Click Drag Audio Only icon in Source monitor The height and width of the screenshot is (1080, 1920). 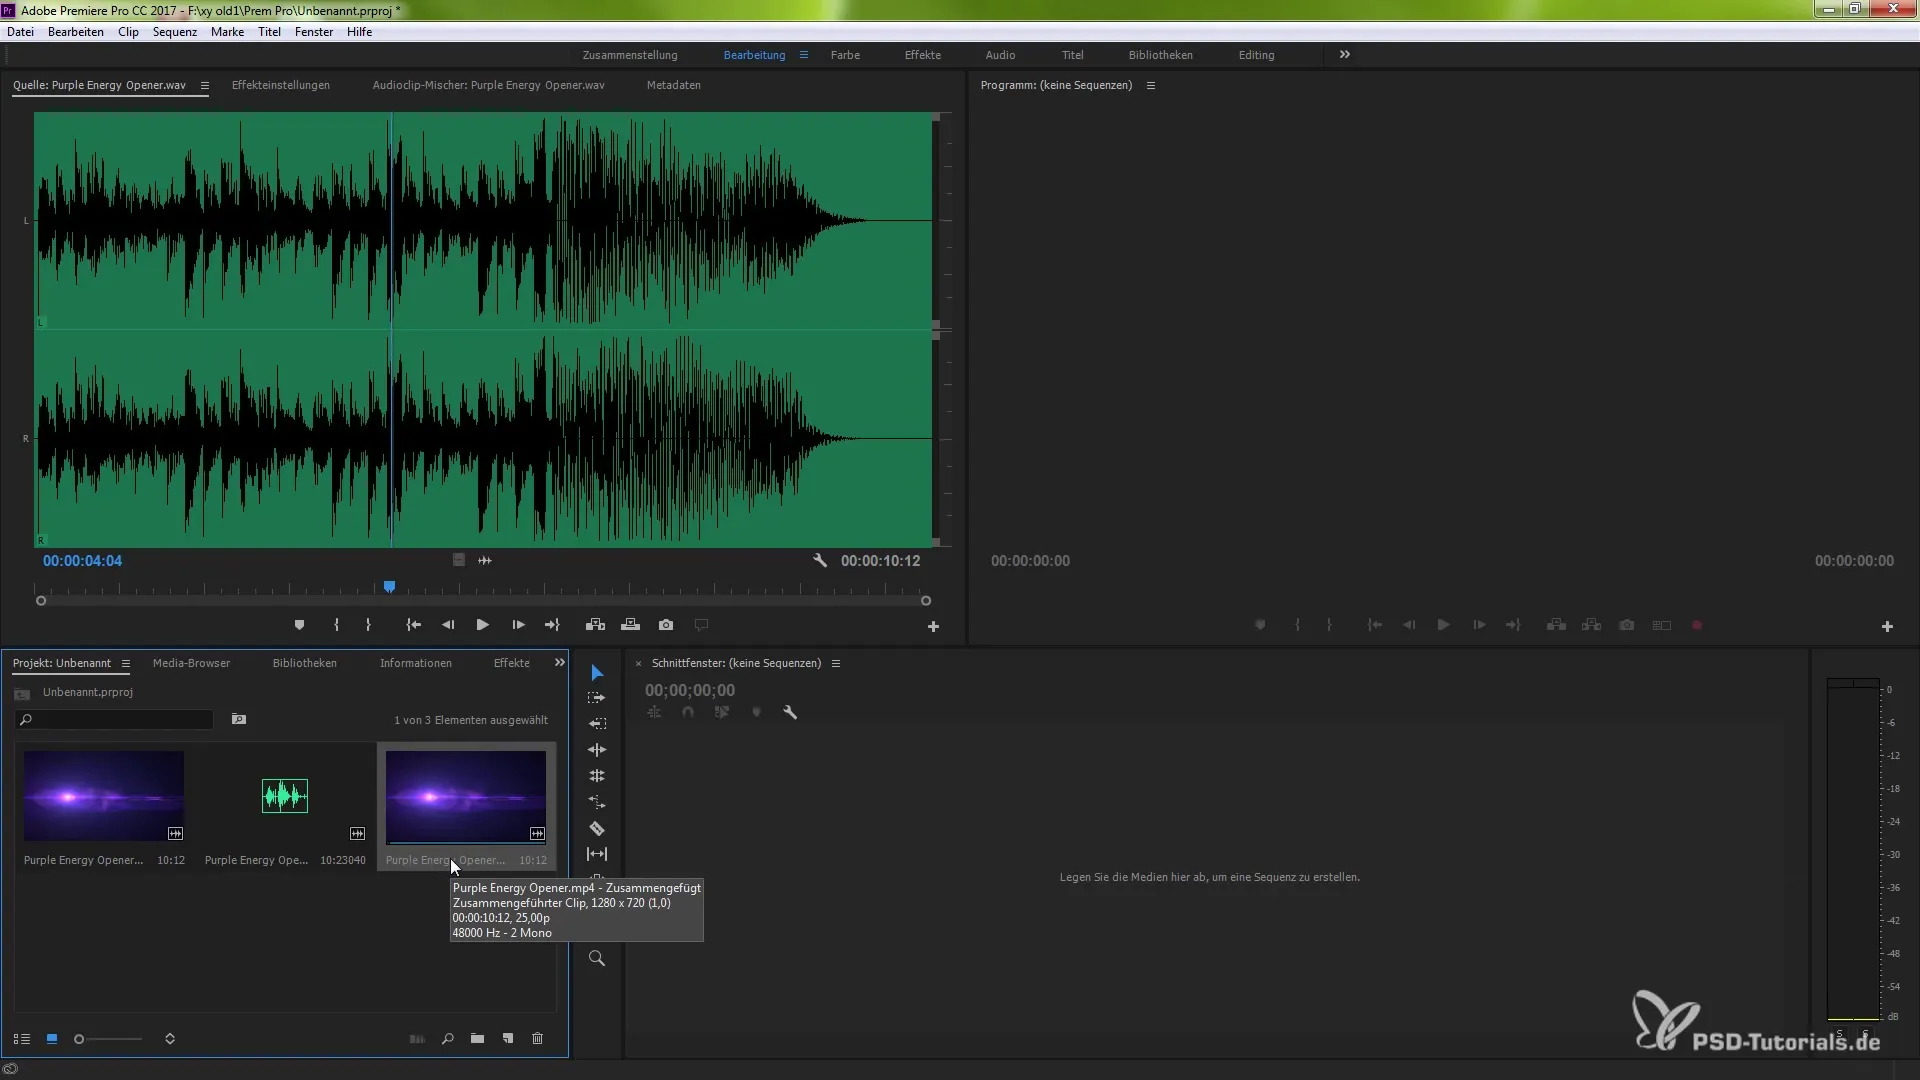coord(485,561)
